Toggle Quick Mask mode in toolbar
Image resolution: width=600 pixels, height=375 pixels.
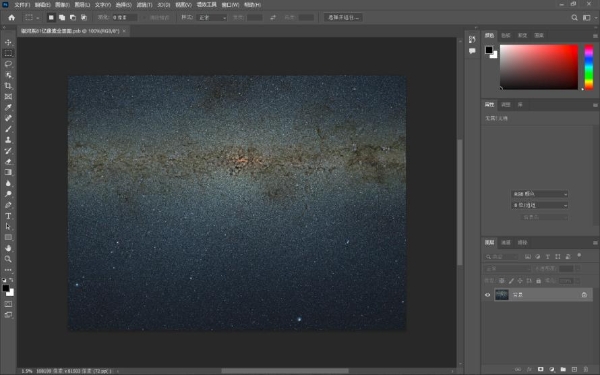(8, 304)
